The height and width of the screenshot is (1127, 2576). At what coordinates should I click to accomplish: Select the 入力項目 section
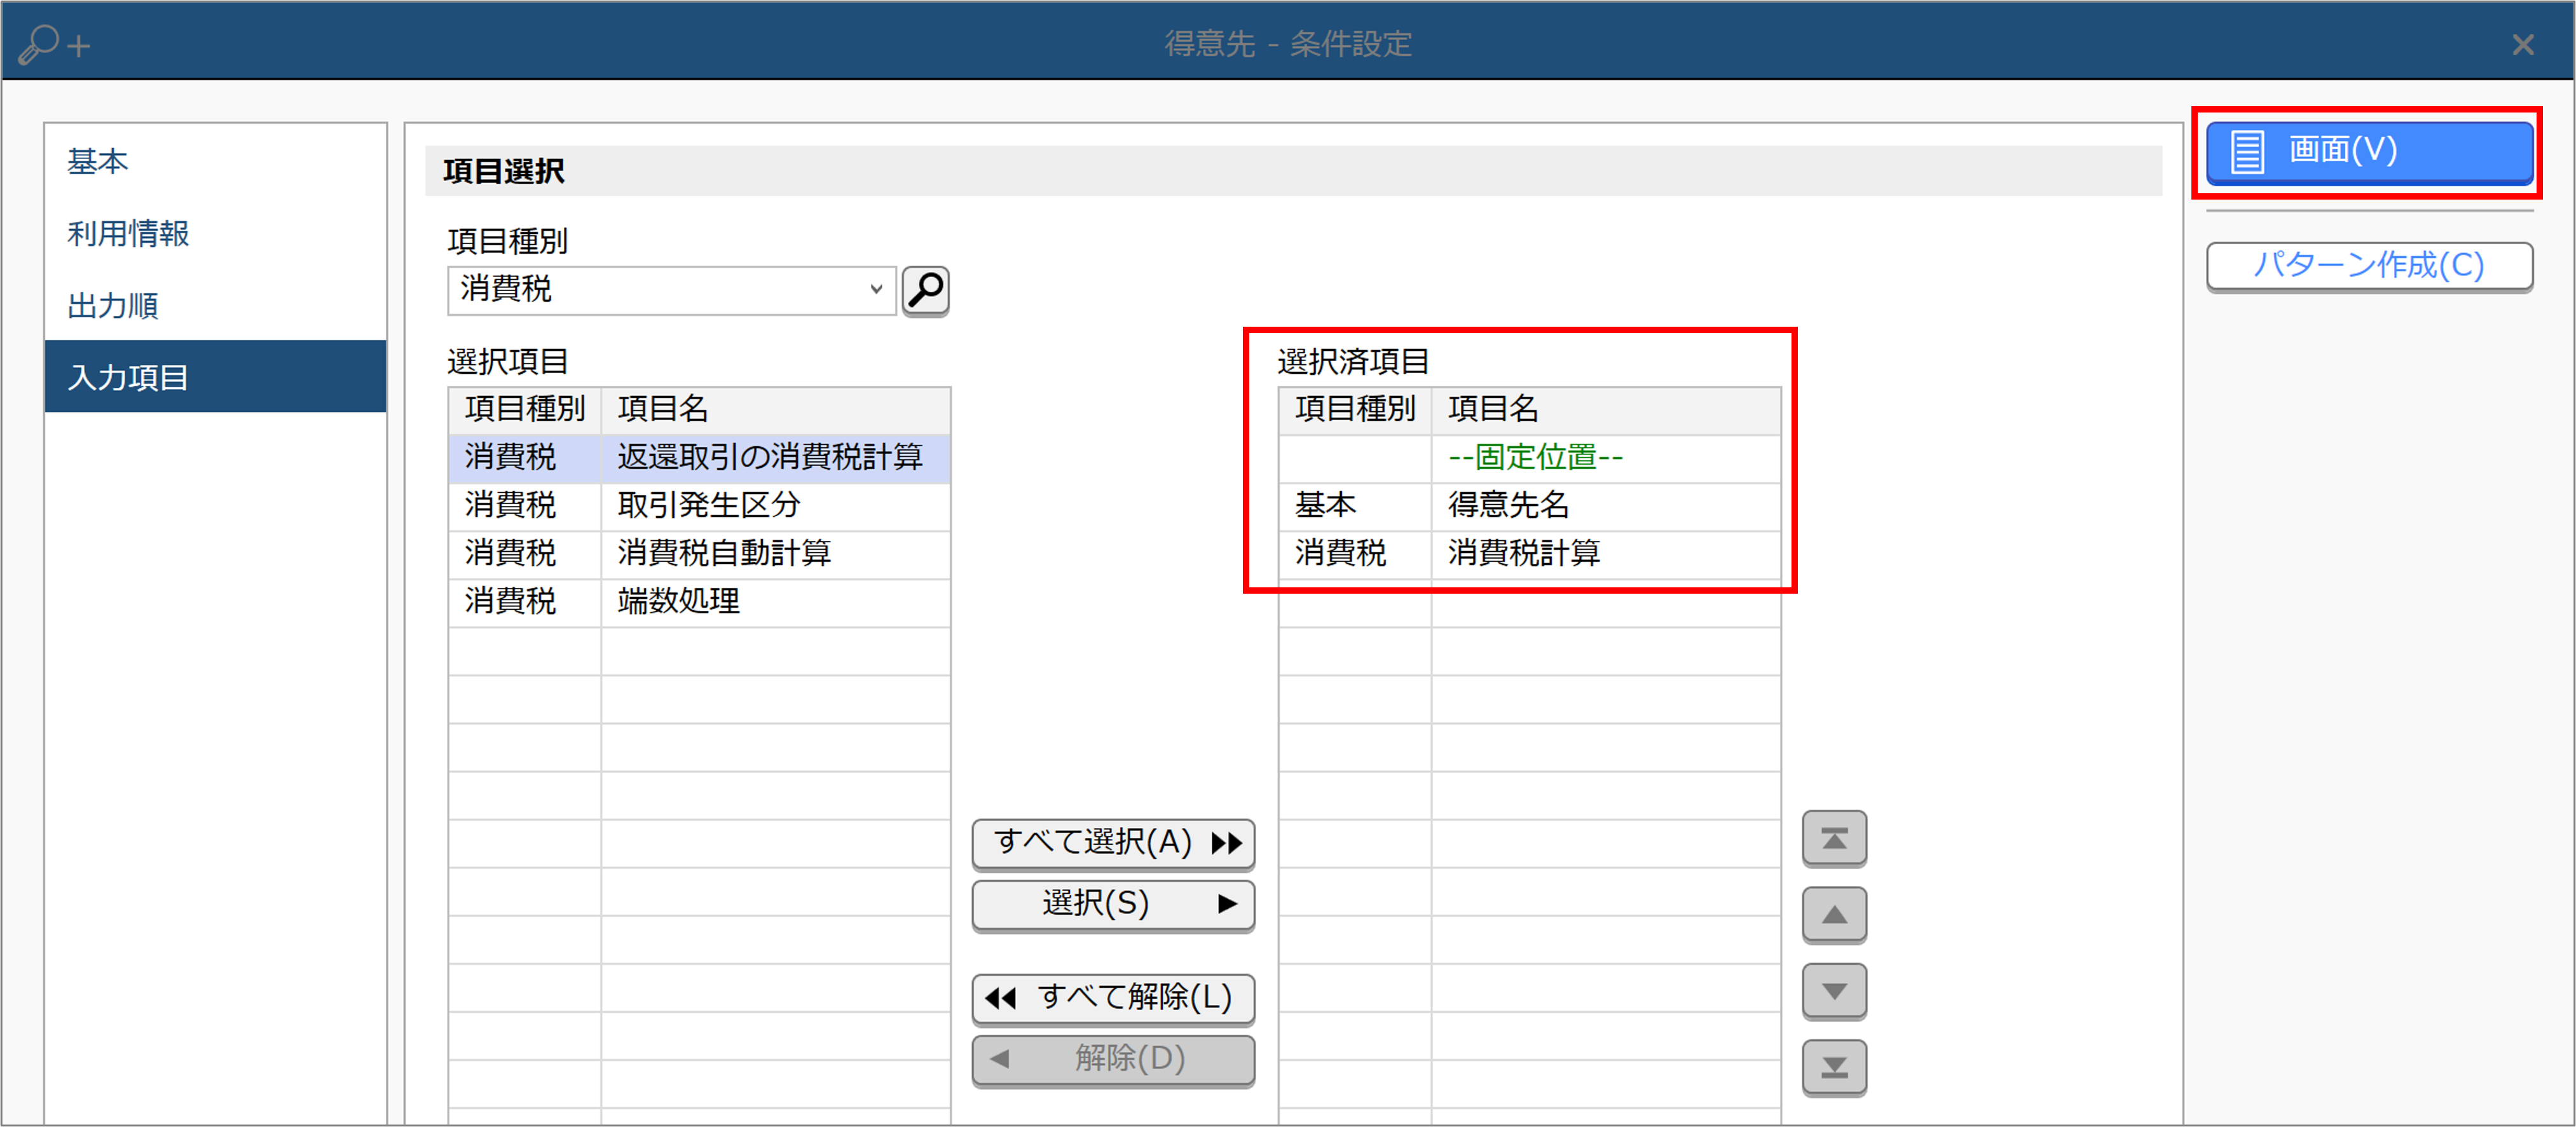215,377
